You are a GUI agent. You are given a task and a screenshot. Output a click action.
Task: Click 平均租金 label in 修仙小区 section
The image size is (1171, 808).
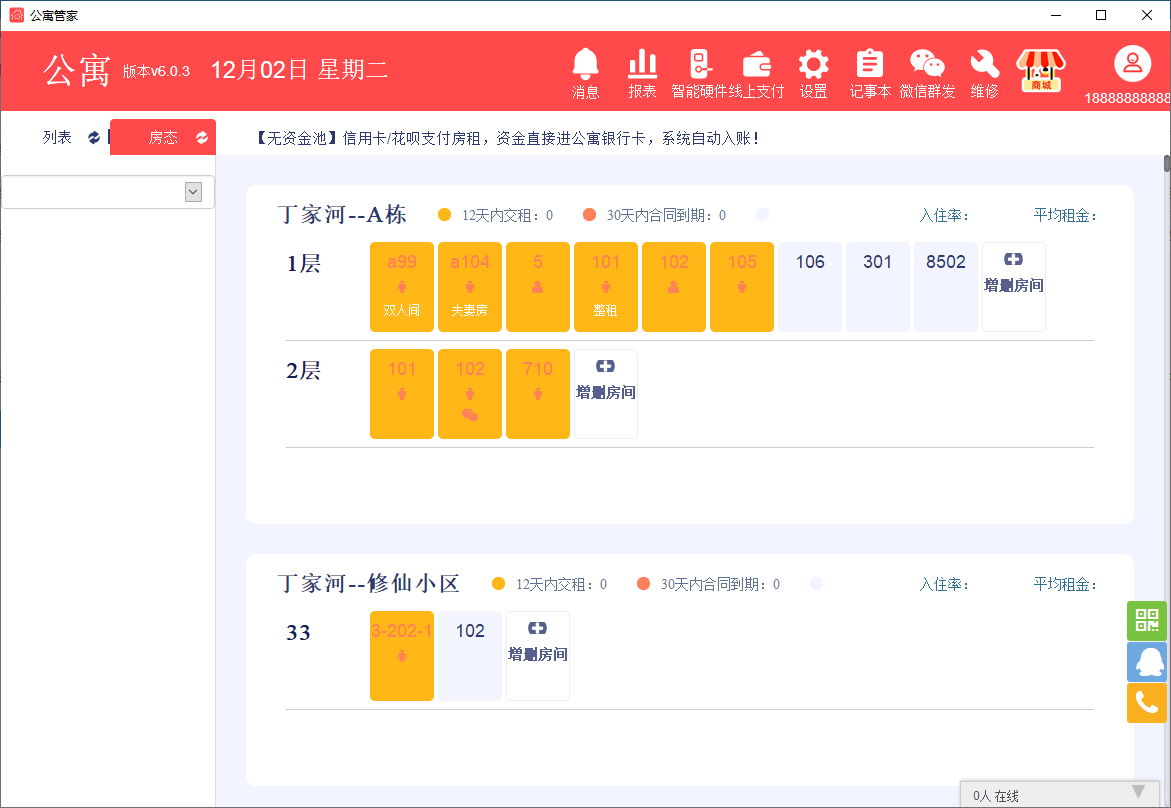1066,585
